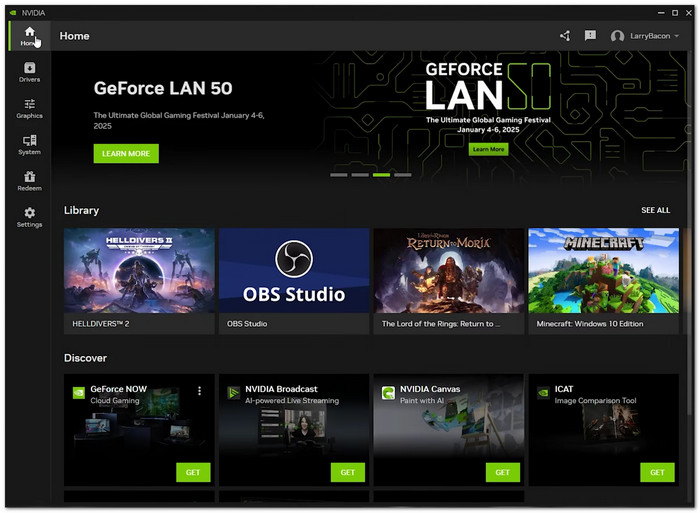The width and height of the screenshot is (700, 513).
Task: Click the OBS Studio caption text
Action: (247, 324)
